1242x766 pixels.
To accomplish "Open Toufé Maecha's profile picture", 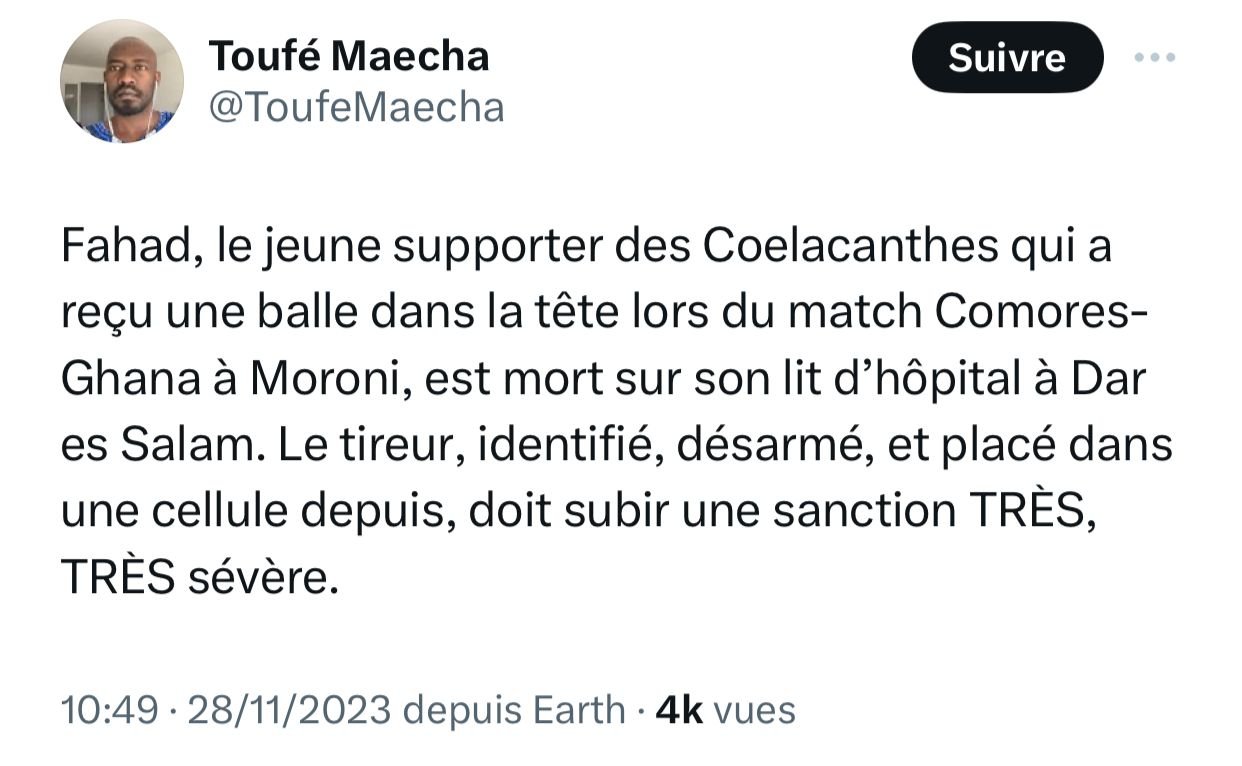I will point(122,82).
